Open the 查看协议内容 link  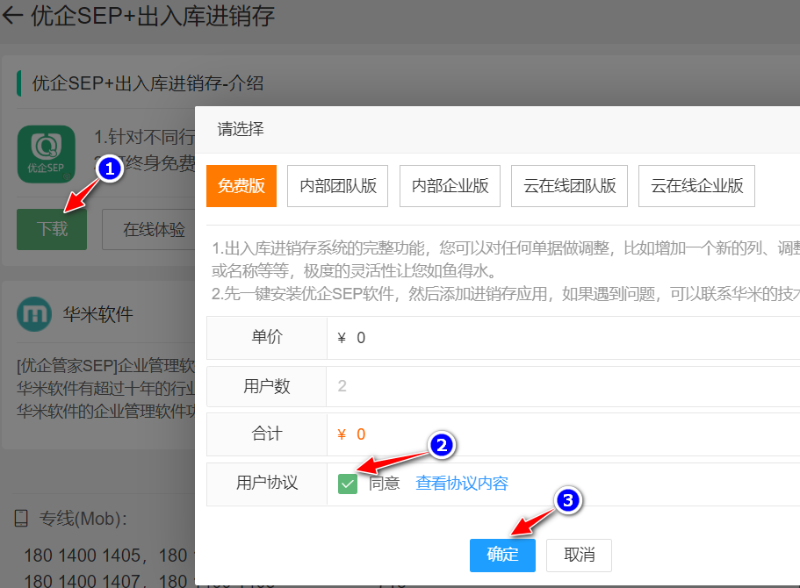click(462, 483)
